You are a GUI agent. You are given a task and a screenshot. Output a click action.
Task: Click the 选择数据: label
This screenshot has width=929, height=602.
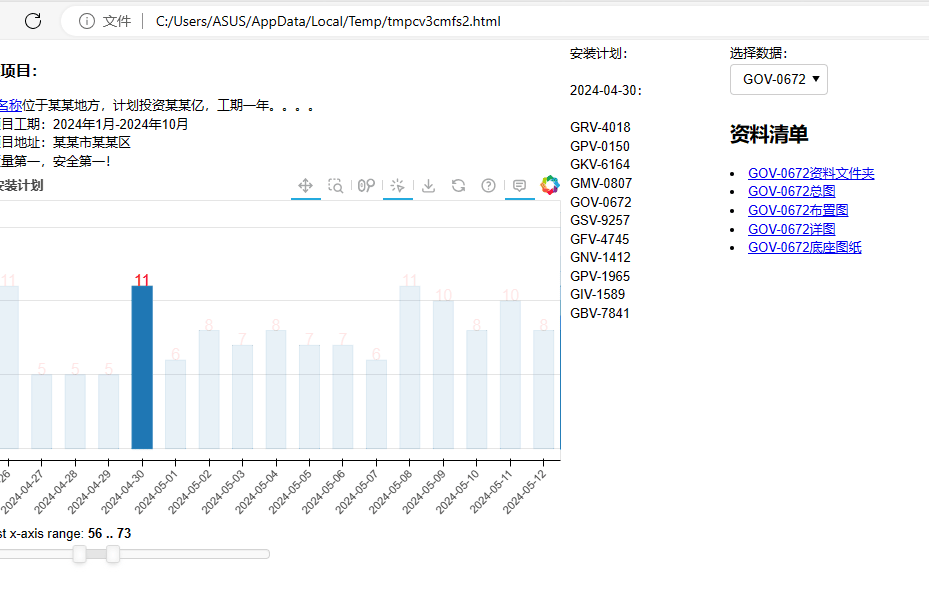point(758,54)
